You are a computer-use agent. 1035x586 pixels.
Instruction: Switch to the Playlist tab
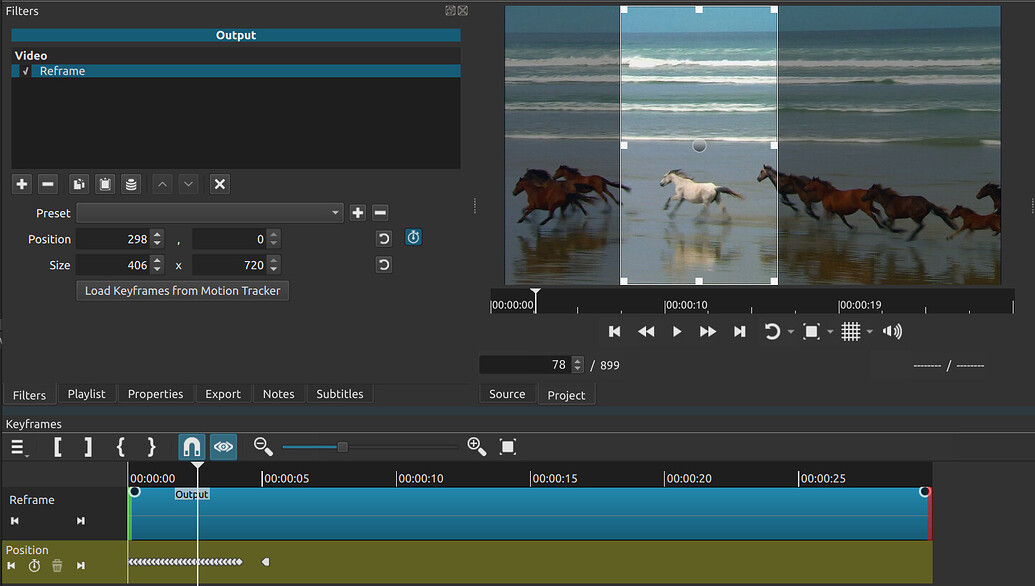click(86, 394)
